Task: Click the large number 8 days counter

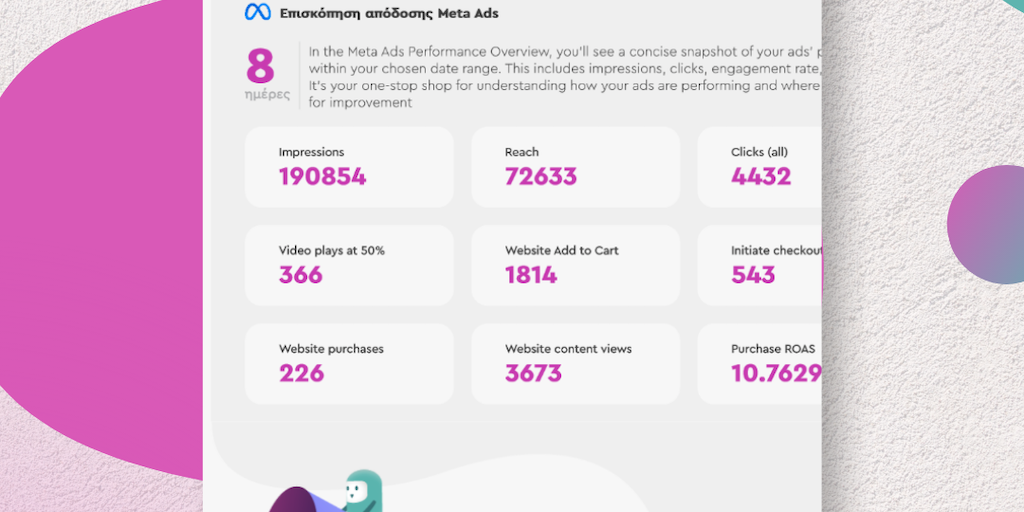Action: click(260, 66)
